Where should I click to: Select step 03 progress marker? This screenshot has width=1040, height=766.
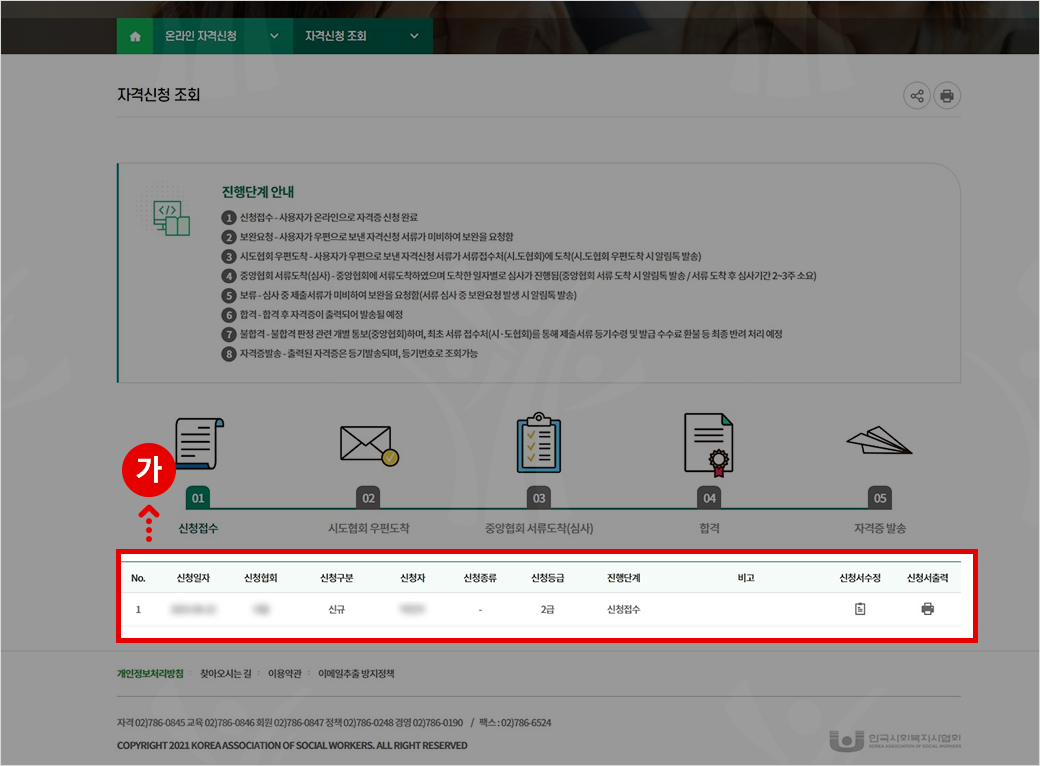coord(539,498)
